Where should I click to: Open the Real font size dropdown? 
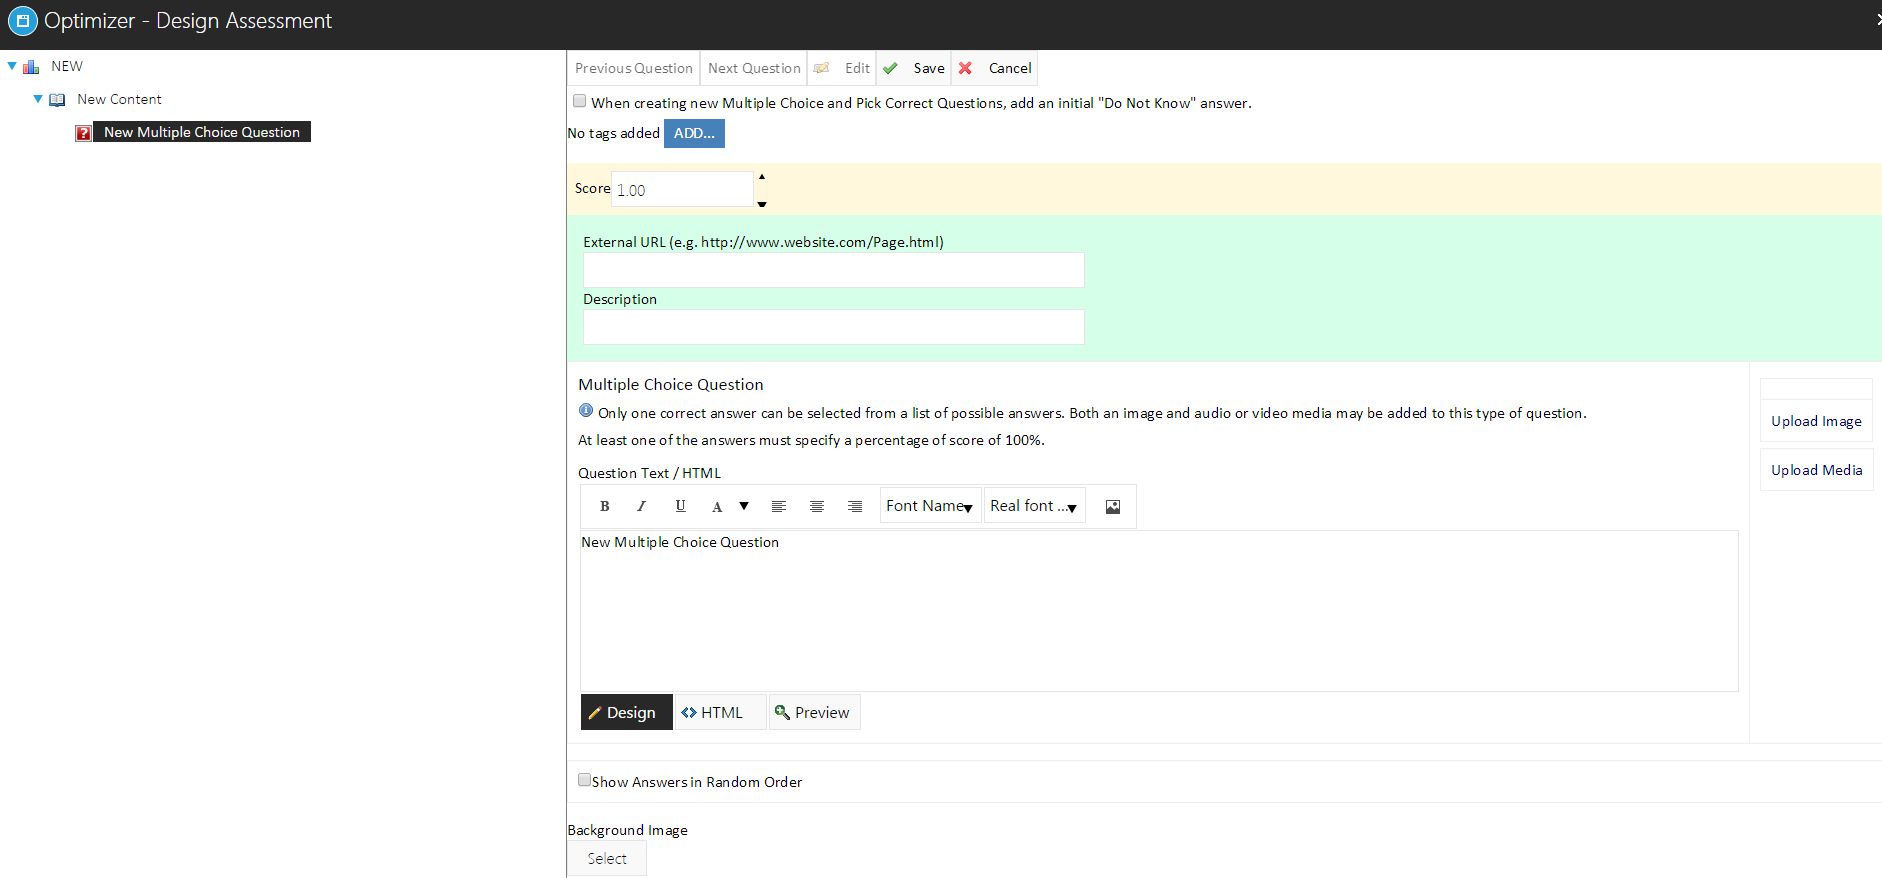[x=1034, y=506]
